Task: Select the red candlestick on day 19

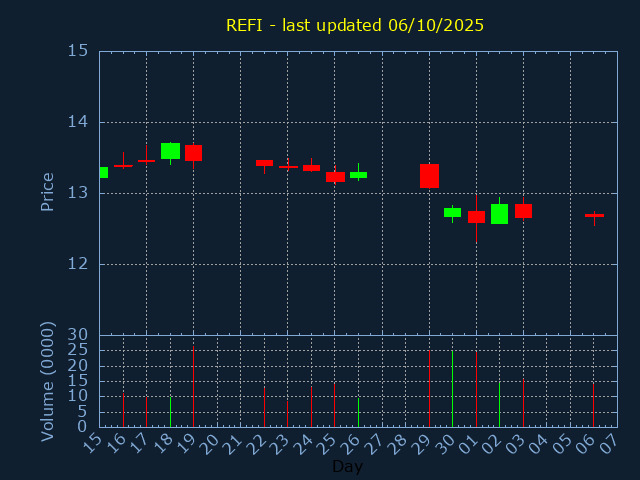Action: [x=193, y=153]
